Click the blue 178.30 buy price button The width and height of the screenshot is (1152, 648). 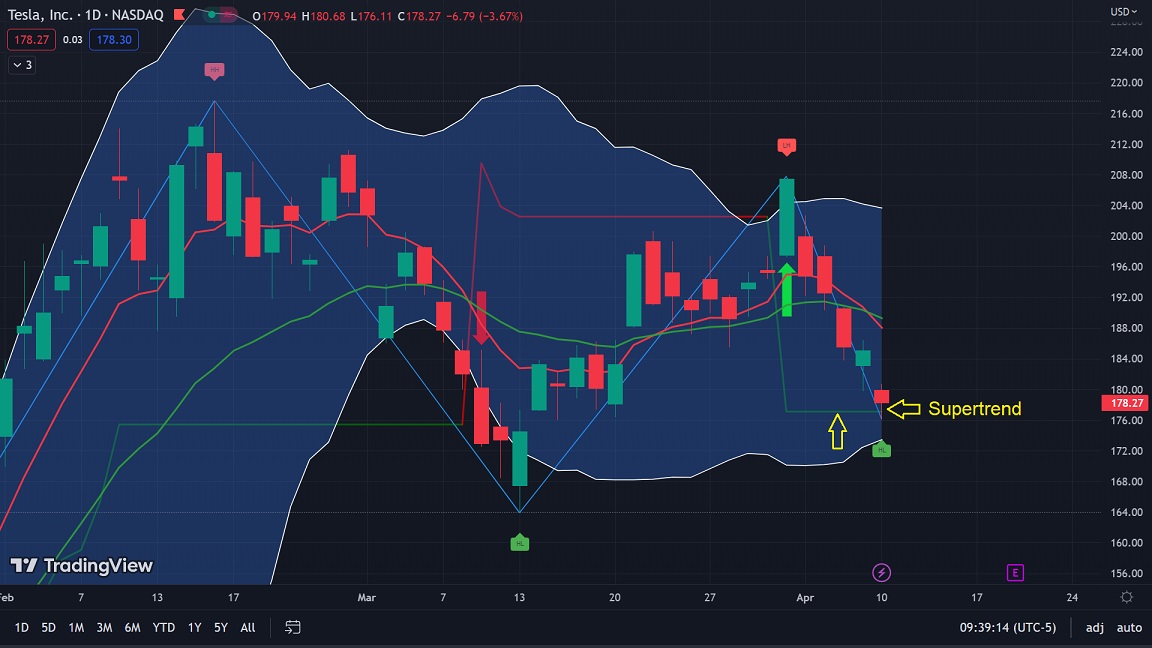(114, 40)
